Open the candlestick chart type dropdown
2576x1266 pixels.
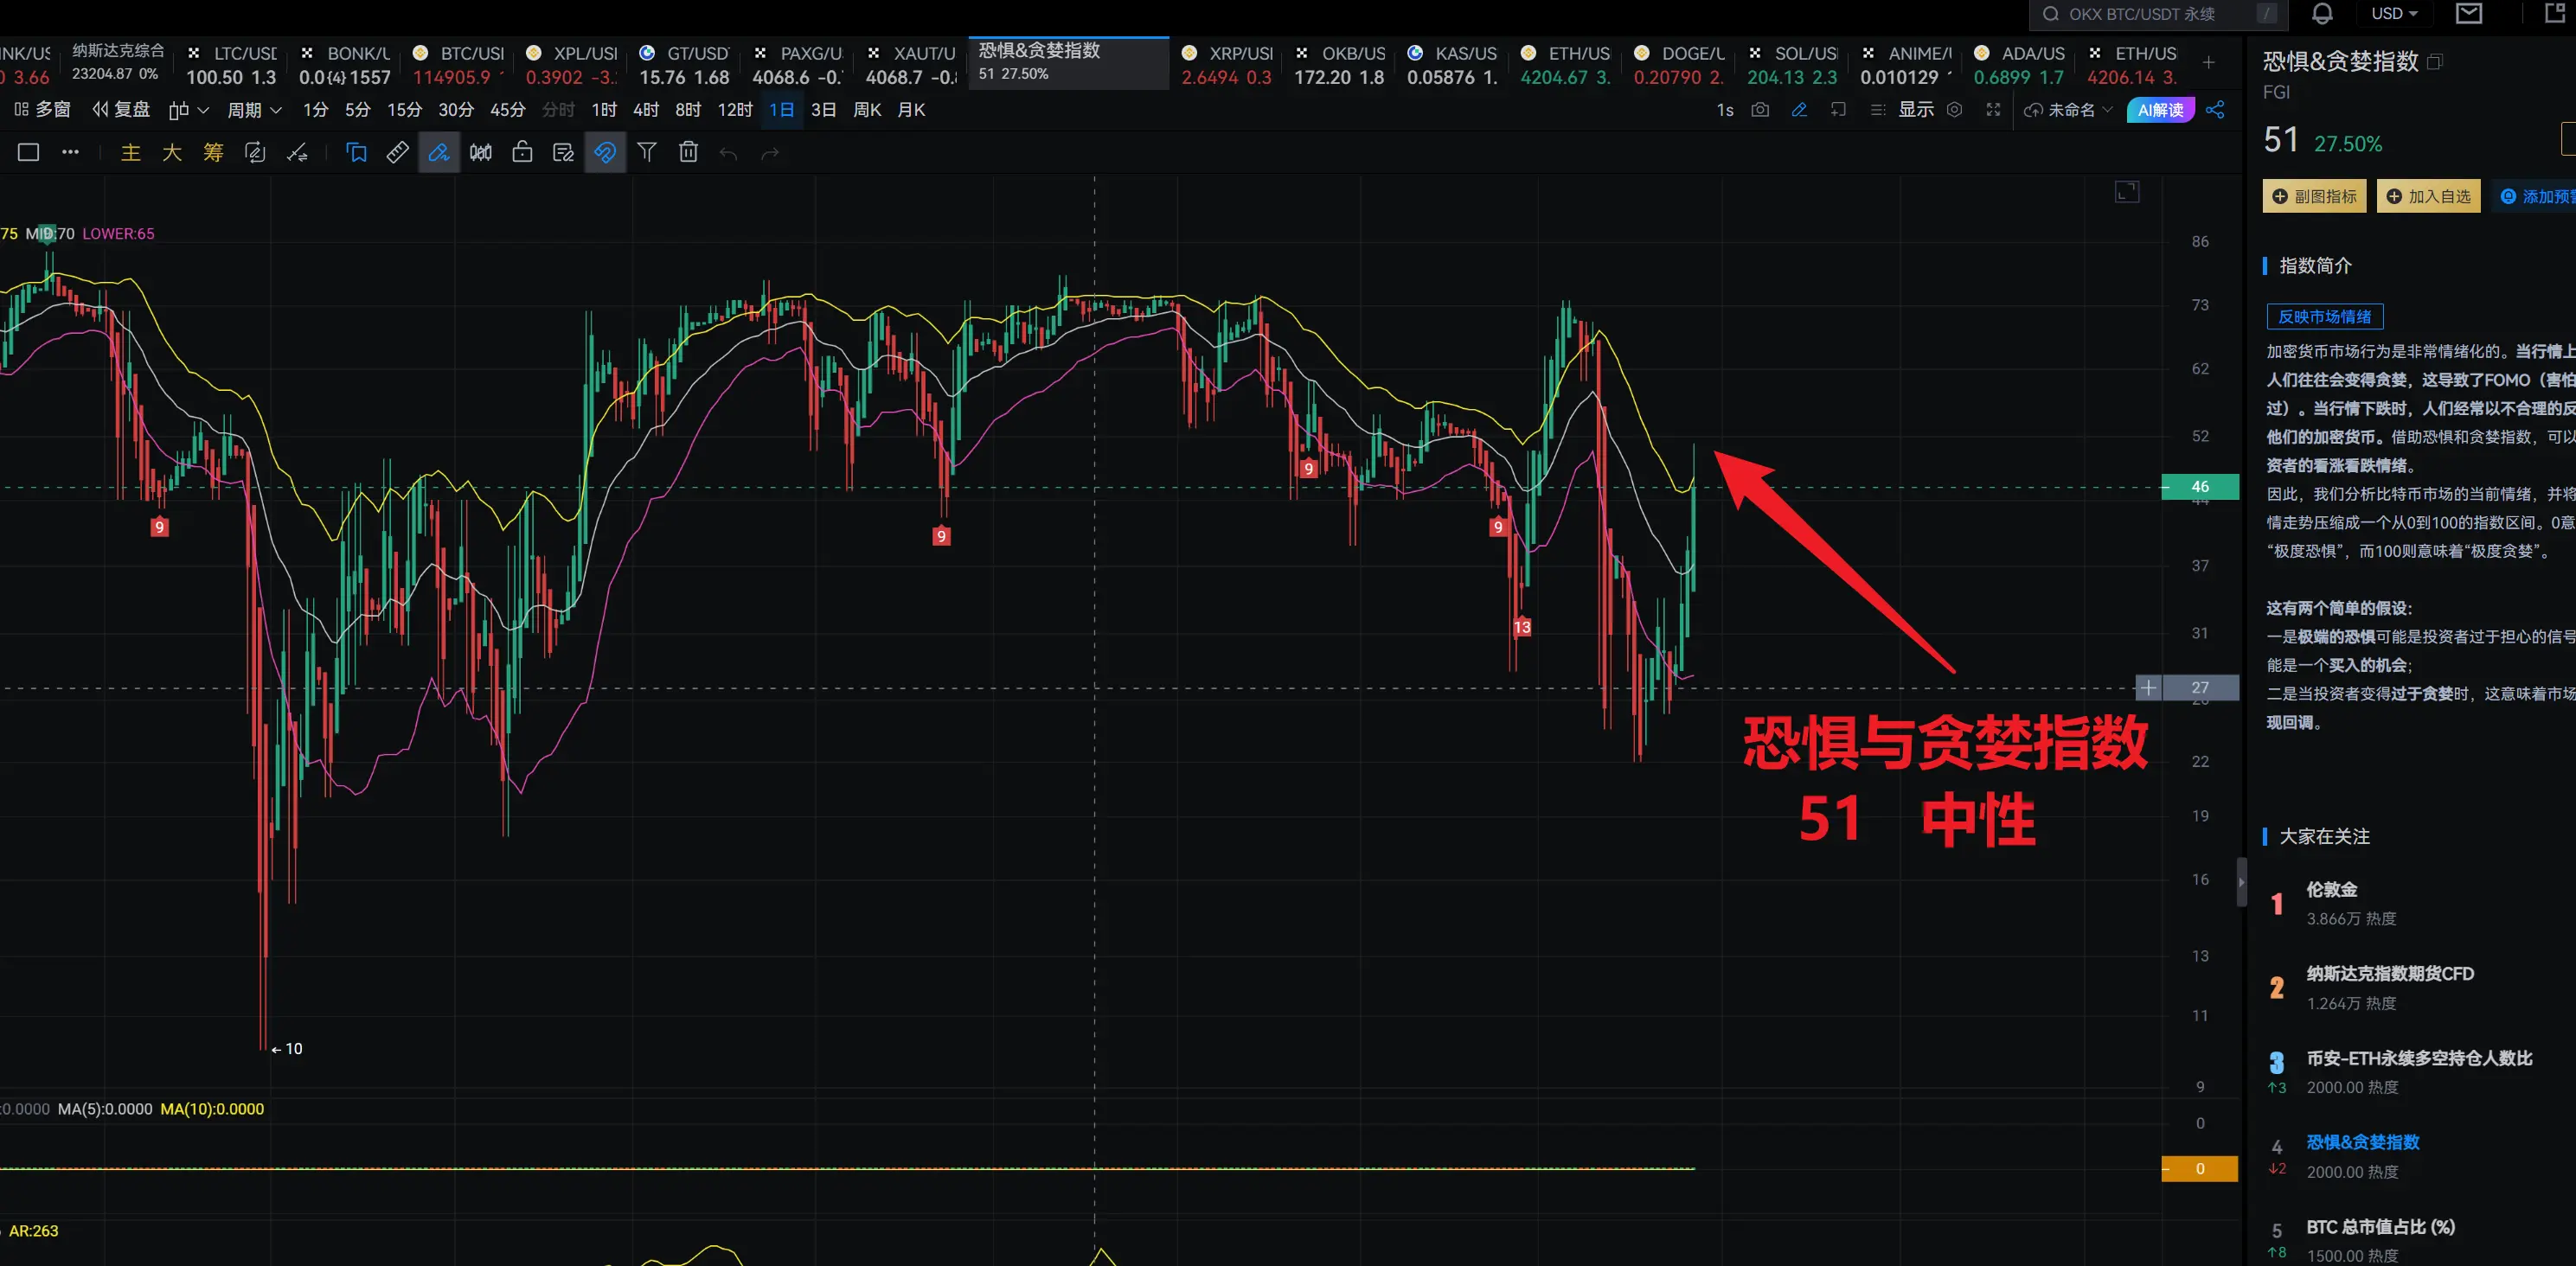(x=188, y=110)
